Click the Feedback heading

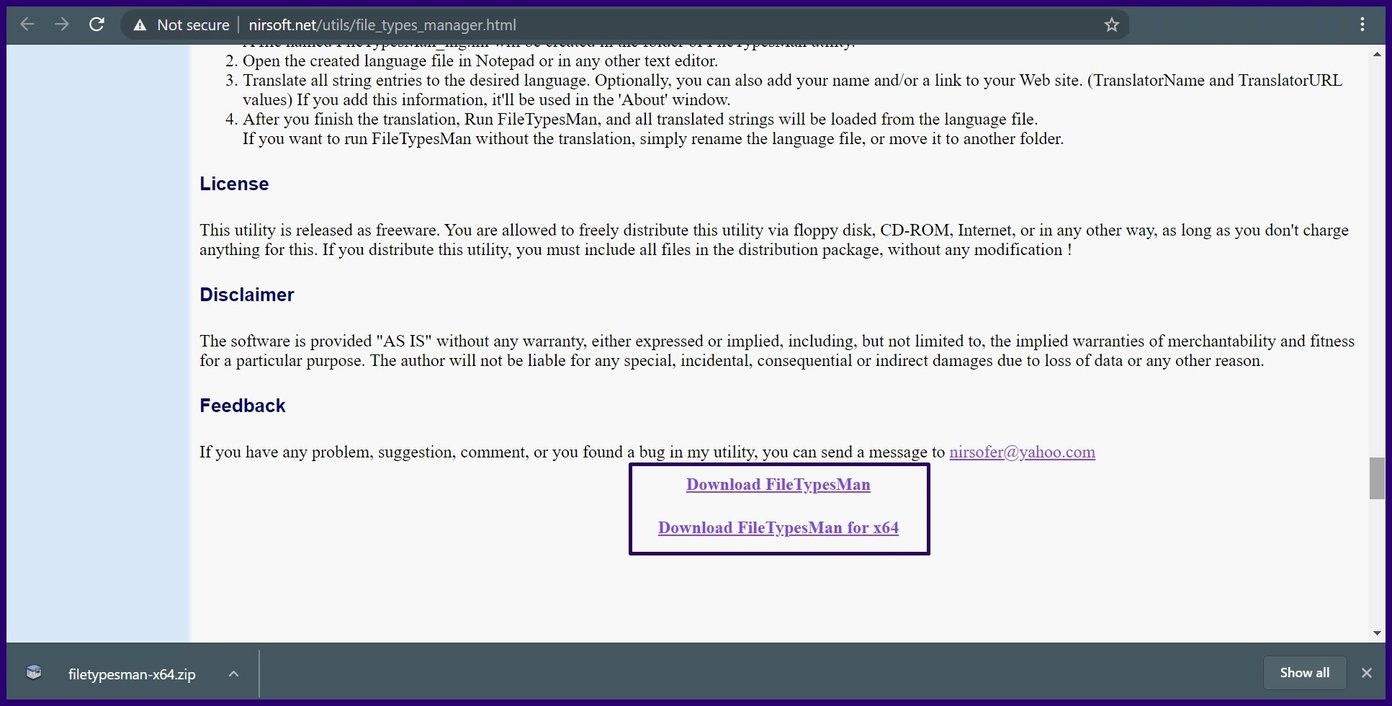[x=243, y=406]
